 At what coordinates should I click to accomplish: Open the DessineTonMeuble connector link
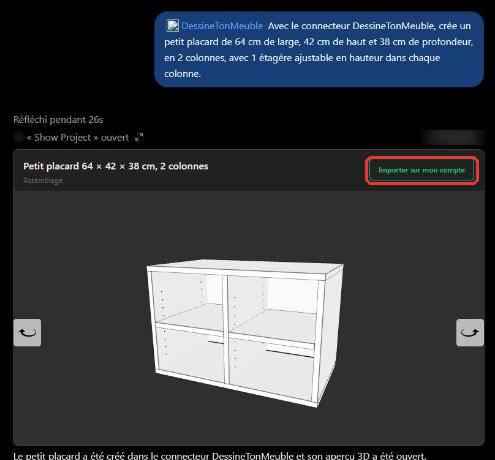[x=222, y=26]
